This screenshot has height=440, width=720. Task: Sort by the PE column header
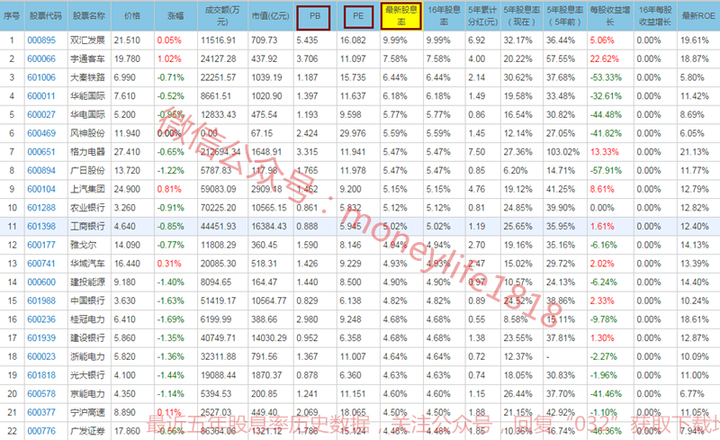point(358,17)
